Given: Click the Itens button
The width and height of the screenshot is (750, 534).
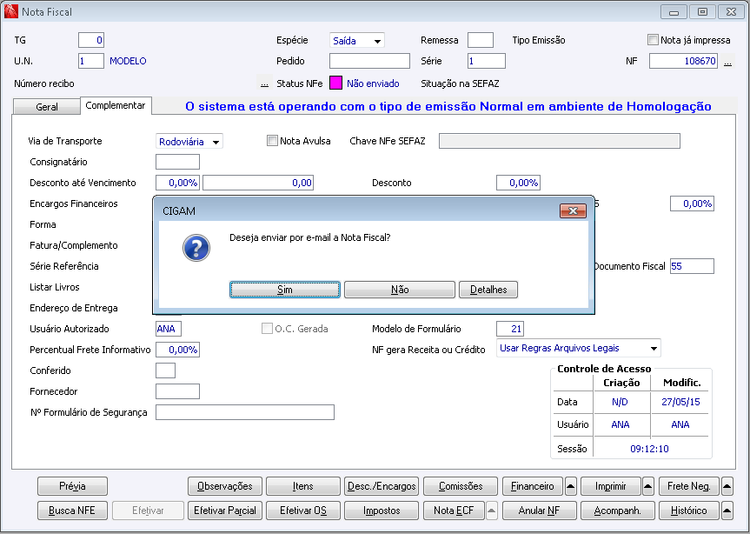Looking at the screenshot, I should (303, 486).
